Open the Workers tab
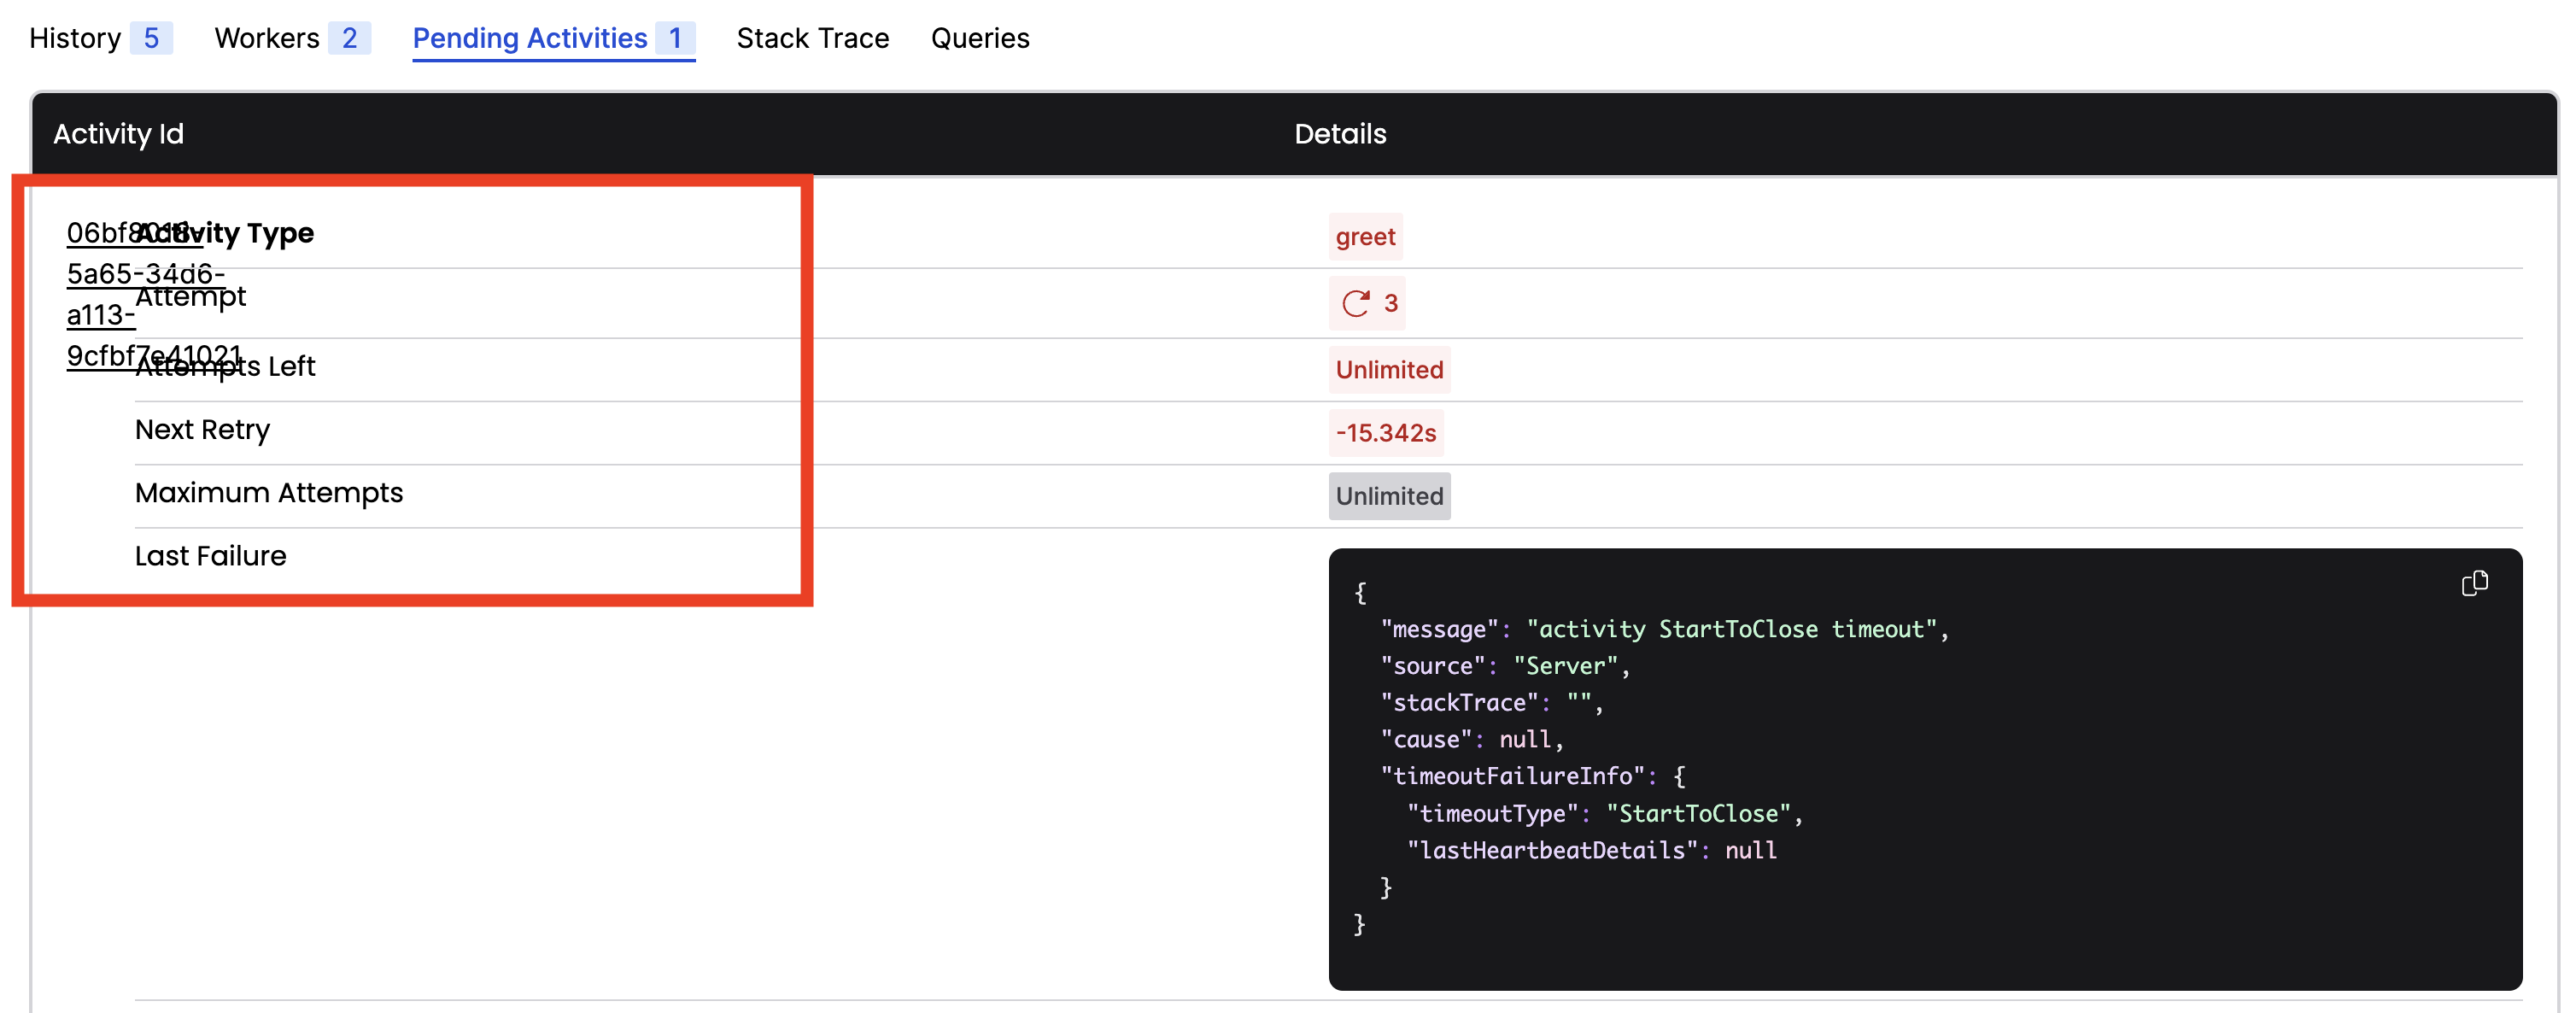 [266, 38]
